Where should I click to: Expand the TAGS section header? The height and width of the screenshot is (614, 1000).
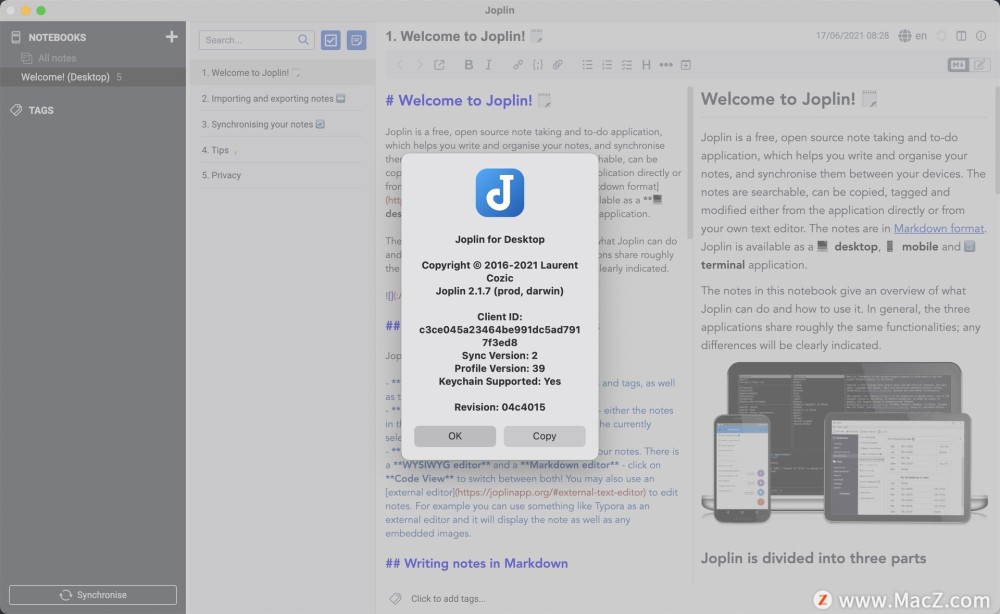click(41, 110)
